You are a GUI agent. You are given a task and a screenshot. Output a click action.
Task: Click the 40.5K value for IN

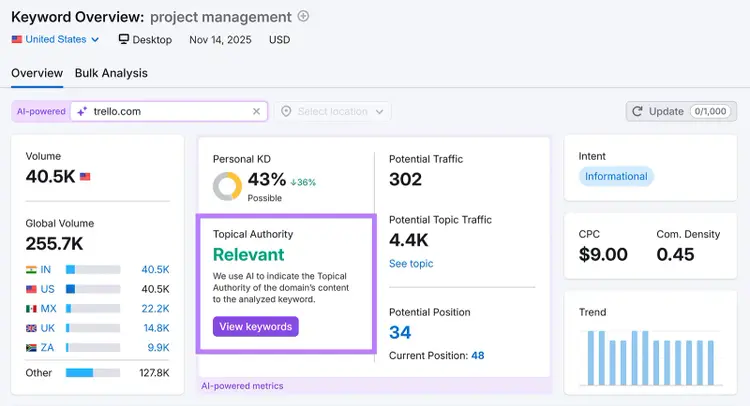tap(155, 270)
